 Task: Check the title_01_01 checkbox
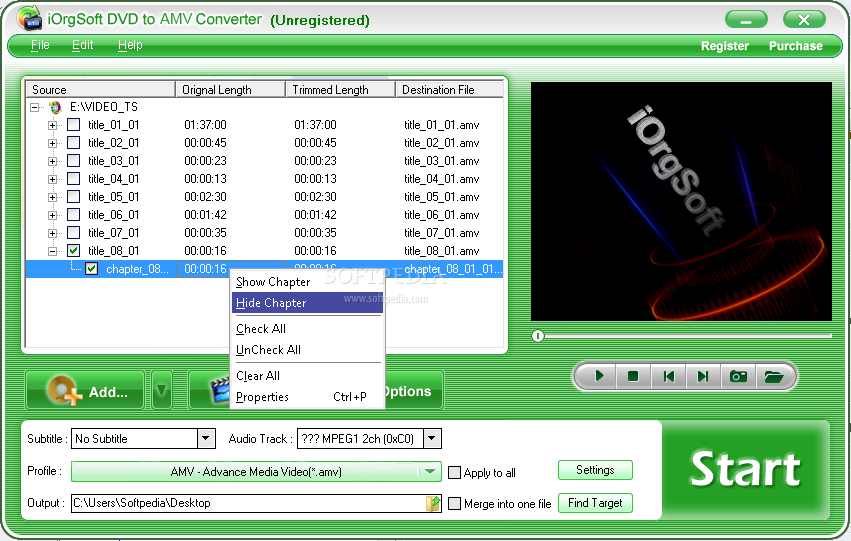(x=73, y=125)
